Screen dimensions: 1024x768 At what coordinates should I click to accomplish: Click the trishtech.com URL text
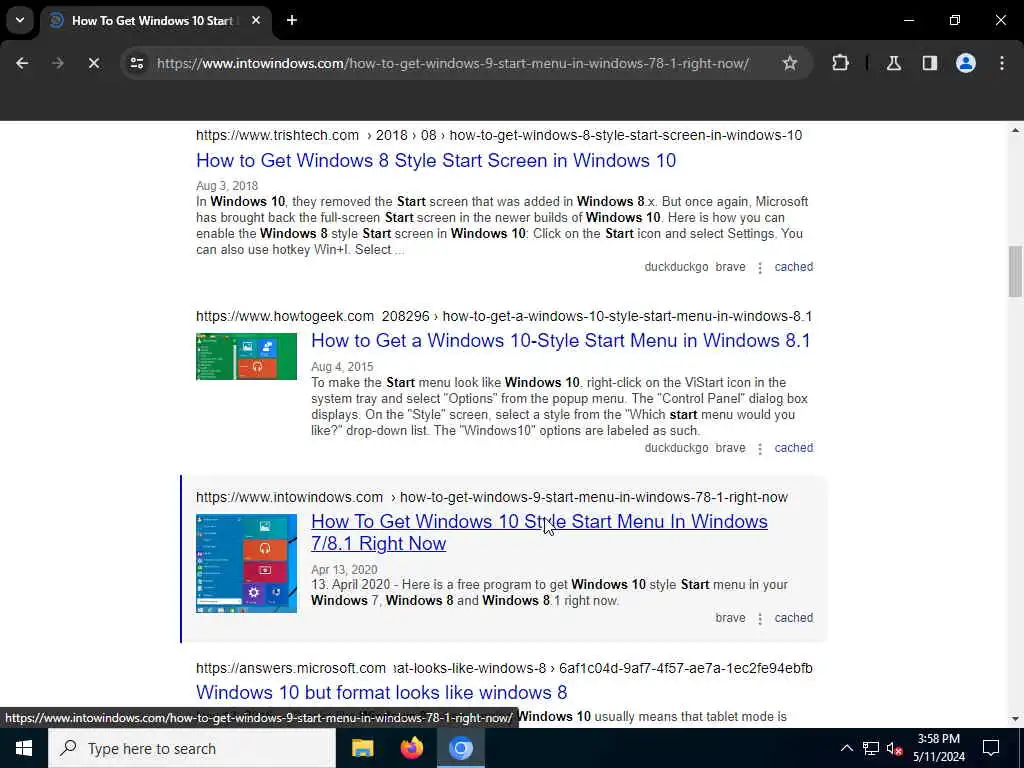coord(499,135)
